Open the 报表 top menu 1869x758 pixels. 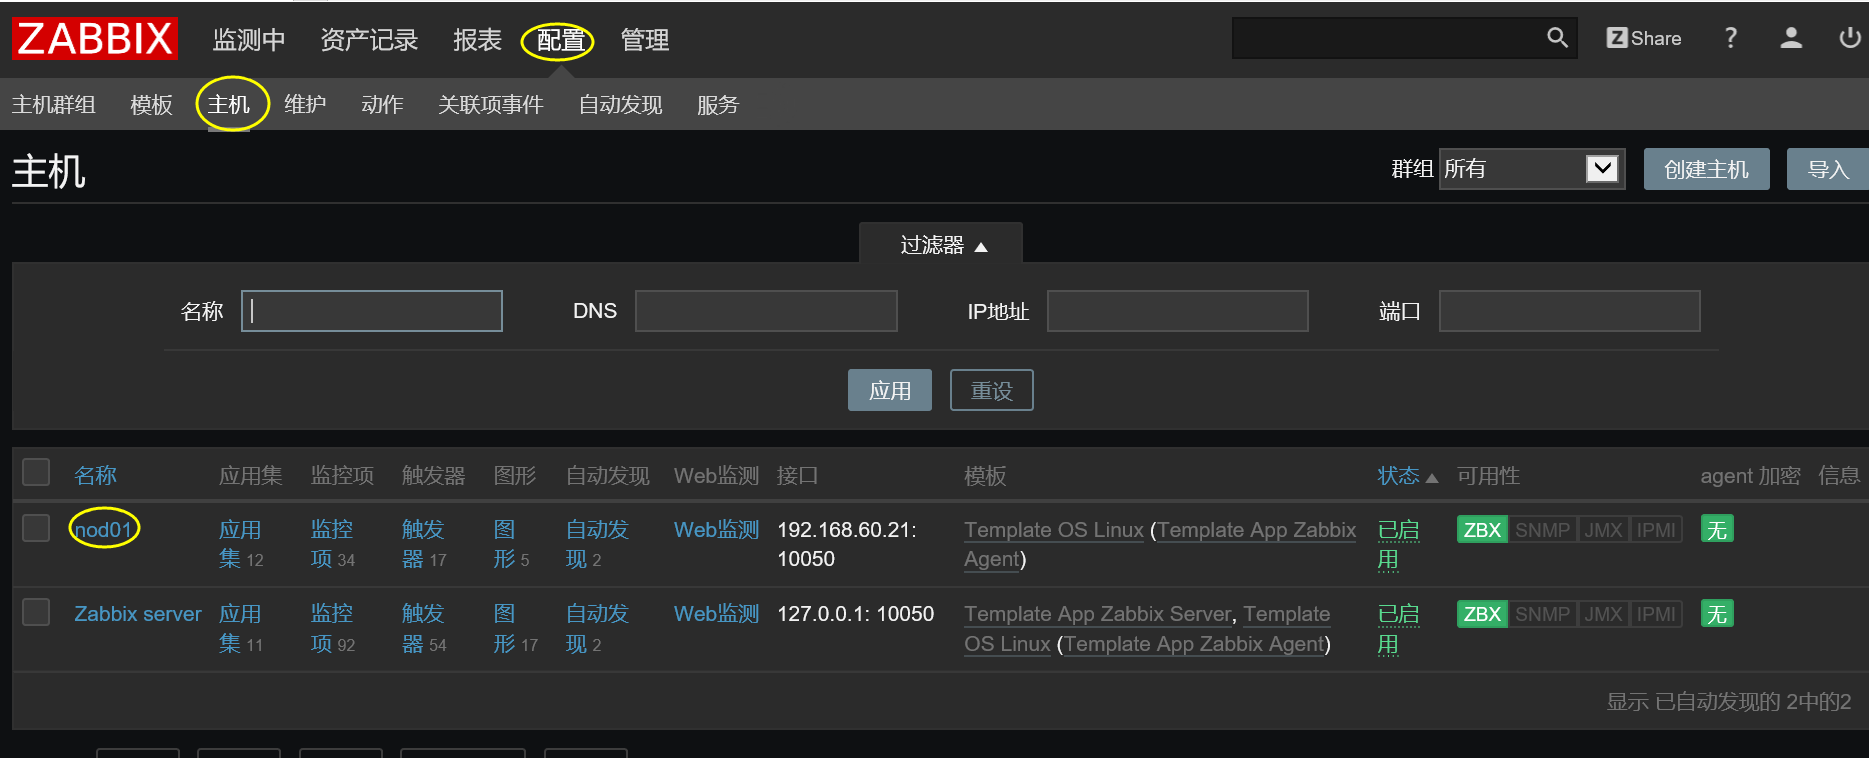[x=477, y=40]
